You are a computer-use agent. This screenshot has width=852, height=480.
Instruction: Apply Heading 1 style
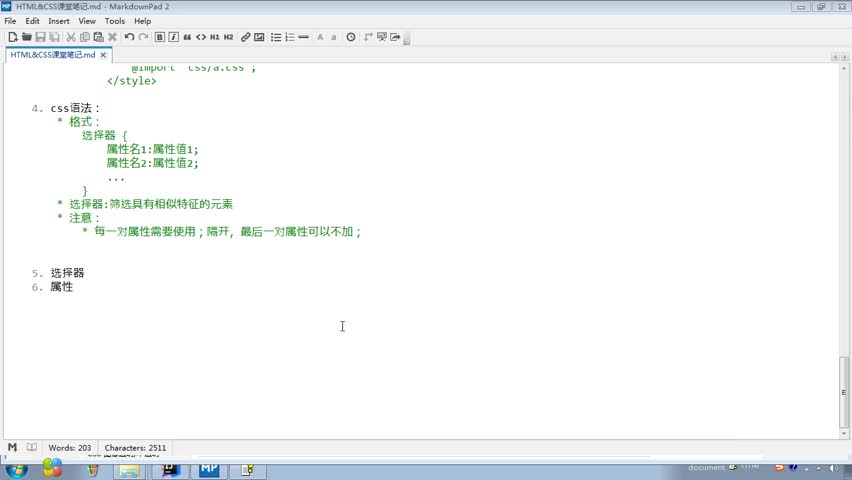click(215, 37)
